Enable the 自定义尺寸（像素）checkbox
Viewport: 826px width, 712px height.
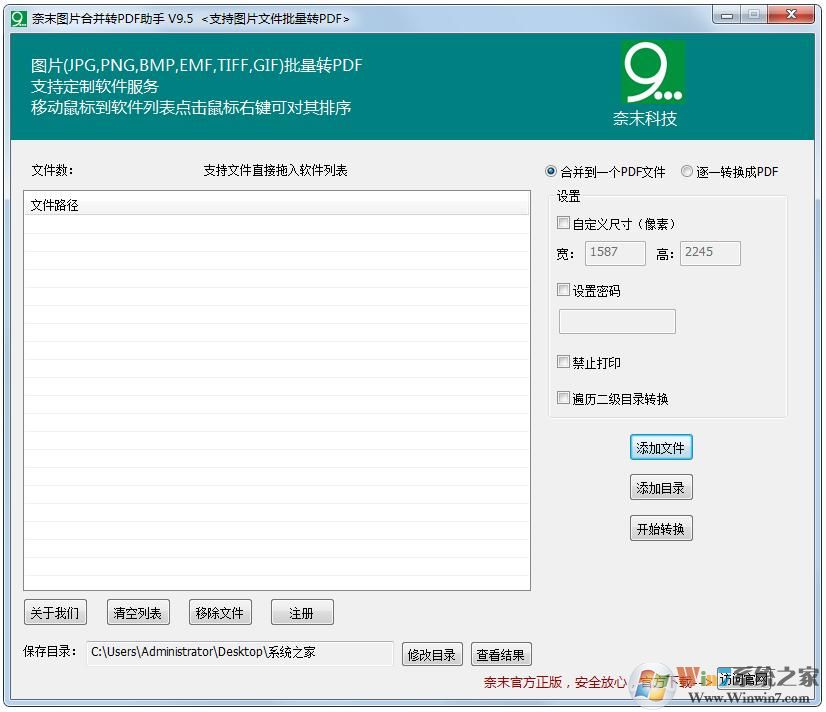coord(563,223)
